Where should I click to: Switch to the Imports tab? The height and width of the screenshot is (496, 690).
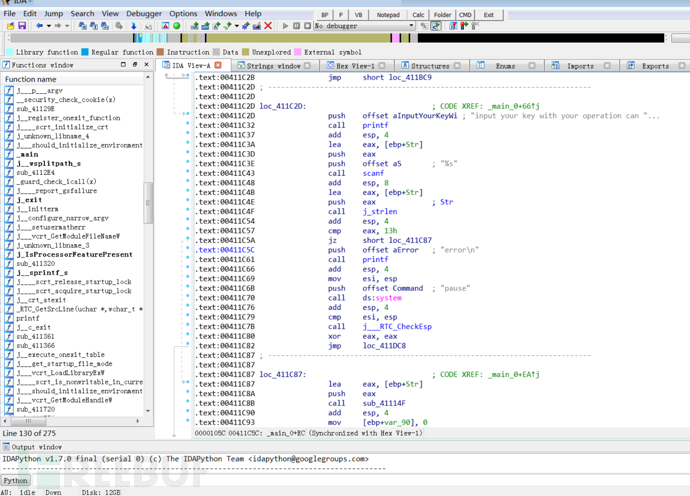click(579, 66)
